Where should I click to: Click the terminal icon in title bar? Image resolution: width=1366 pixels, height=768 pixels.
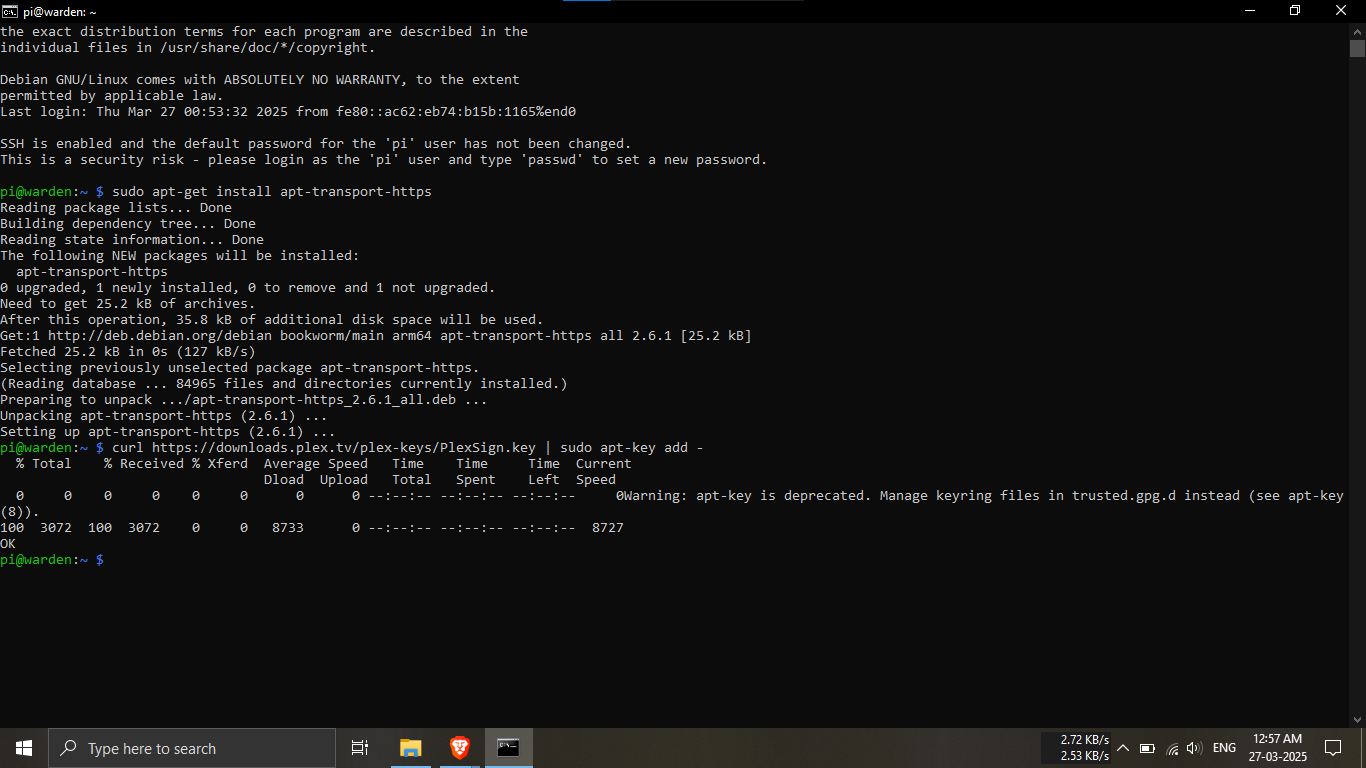coord(10,11)
